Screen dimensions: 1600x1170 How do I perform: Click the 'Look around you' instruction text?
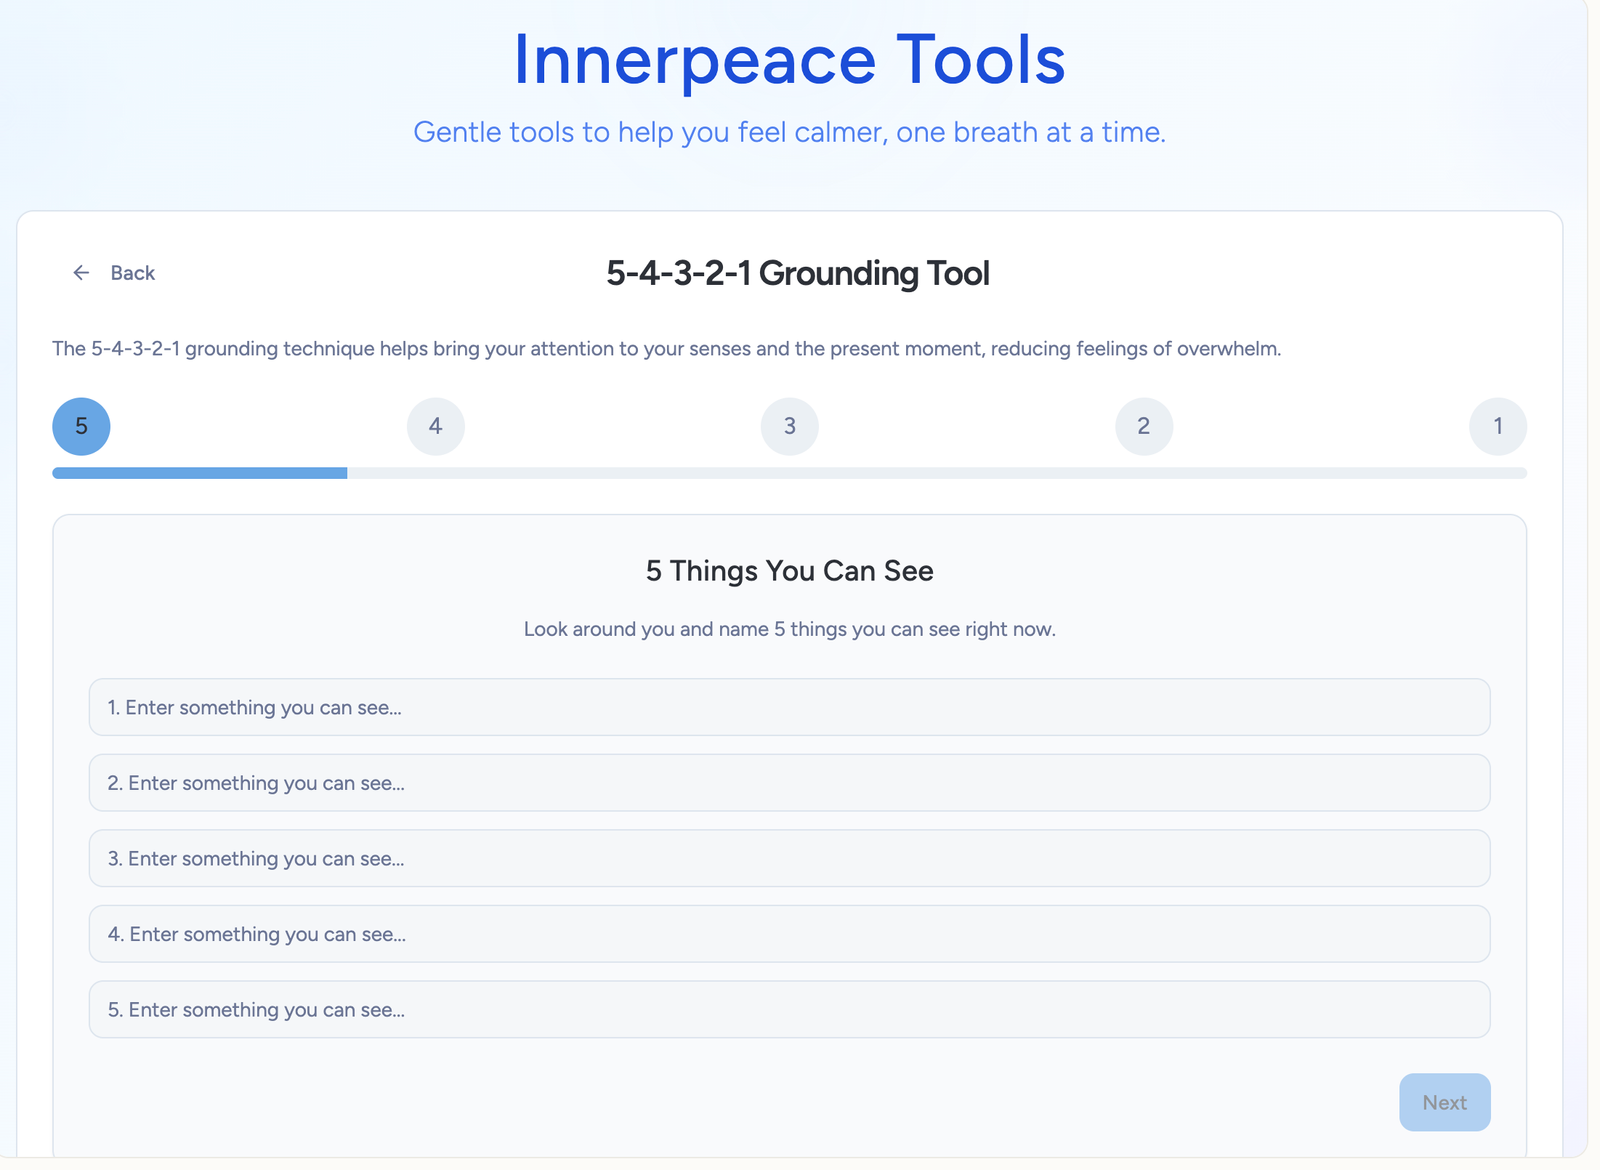[x=789, y=629]
